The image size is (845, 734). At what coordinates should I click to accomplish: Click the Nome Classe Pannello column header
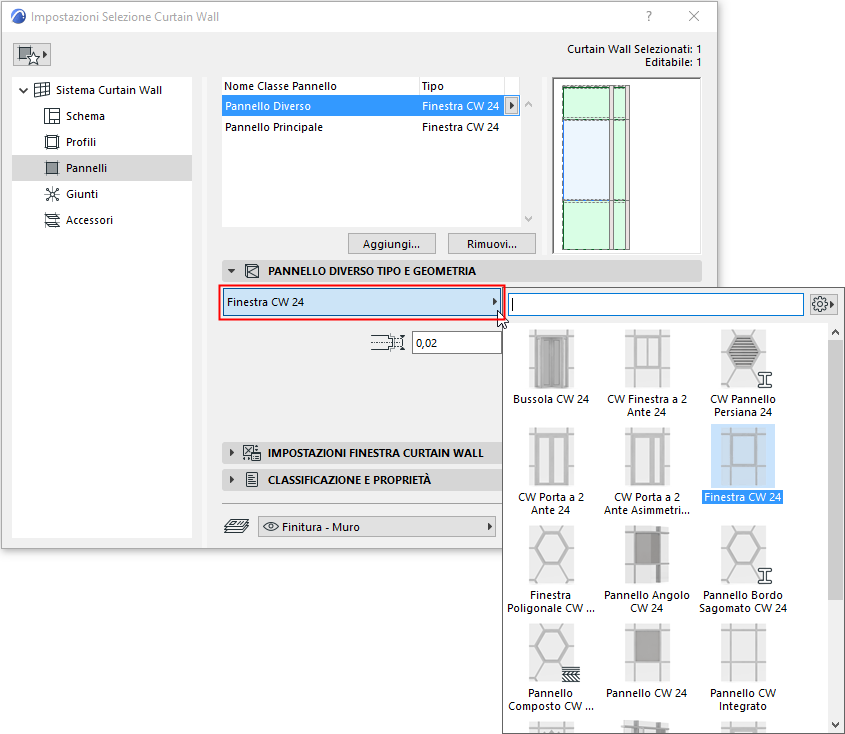320,86
